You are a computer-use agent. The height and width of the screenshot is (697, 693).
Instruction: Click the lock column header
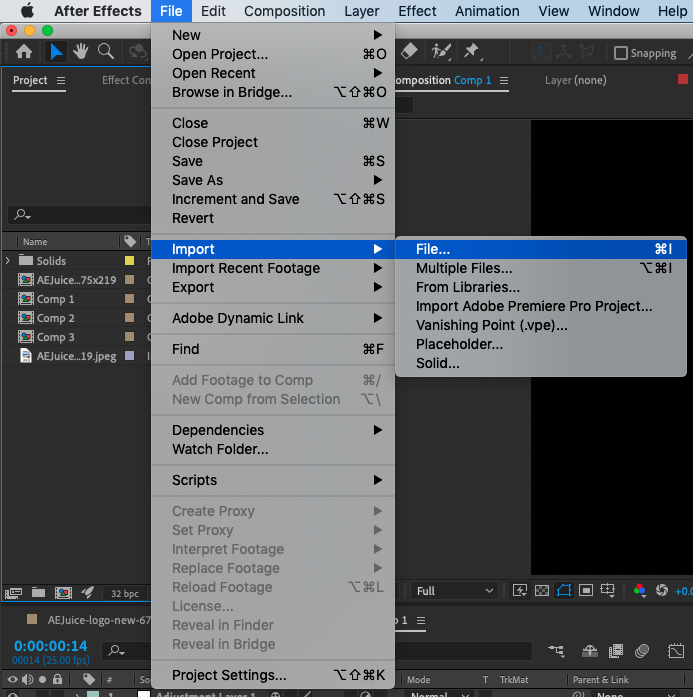[57, 679]
